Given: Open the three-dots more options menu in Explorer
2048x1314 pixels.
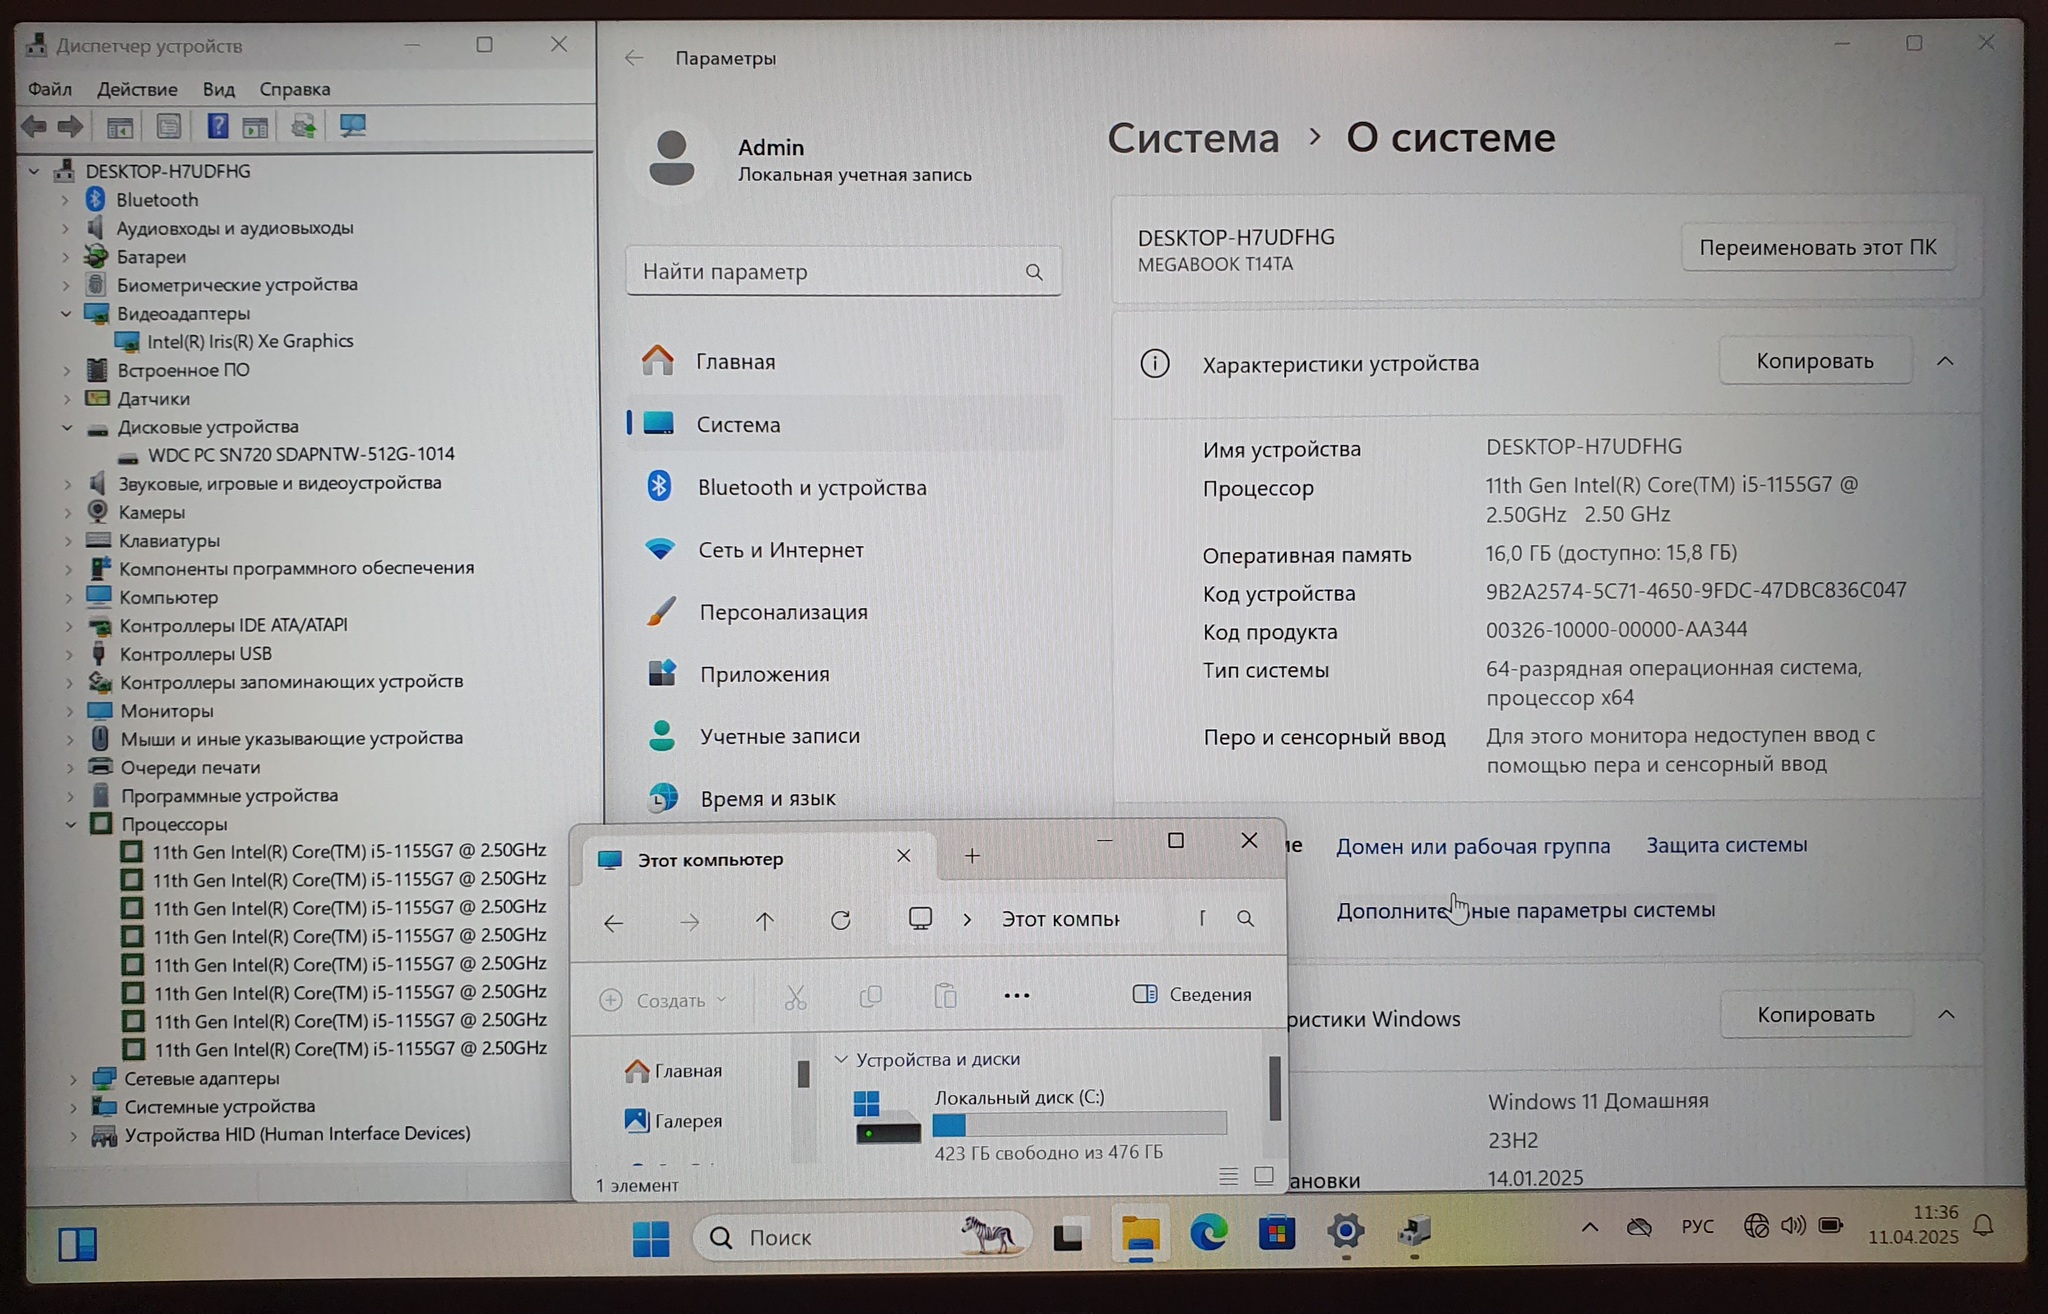Looking at the screenshot, I should [x=1016, y=996].
